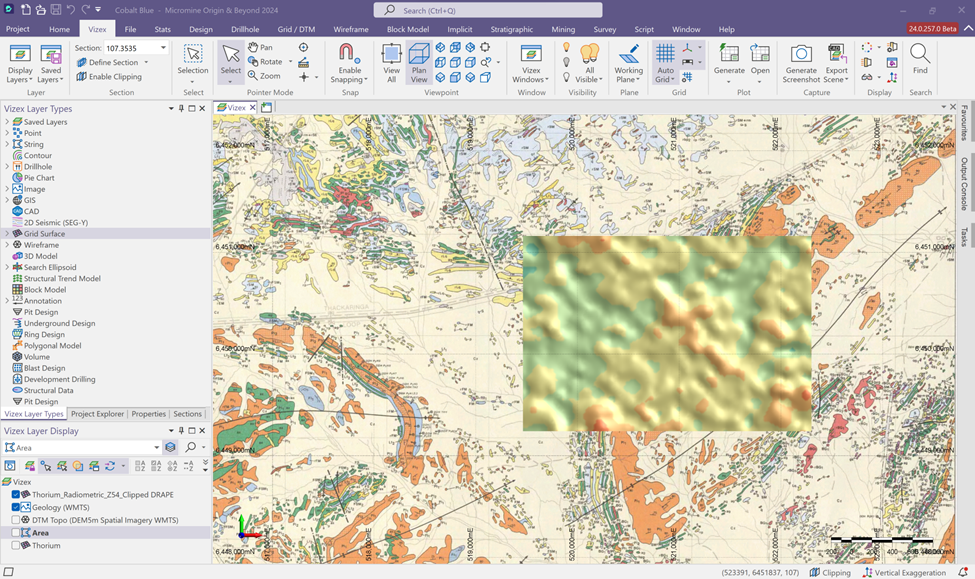Enable the Thorium layer checkbox
This screenshot has height=579, width=975.
pyautogui.click(x=16, y=546)
